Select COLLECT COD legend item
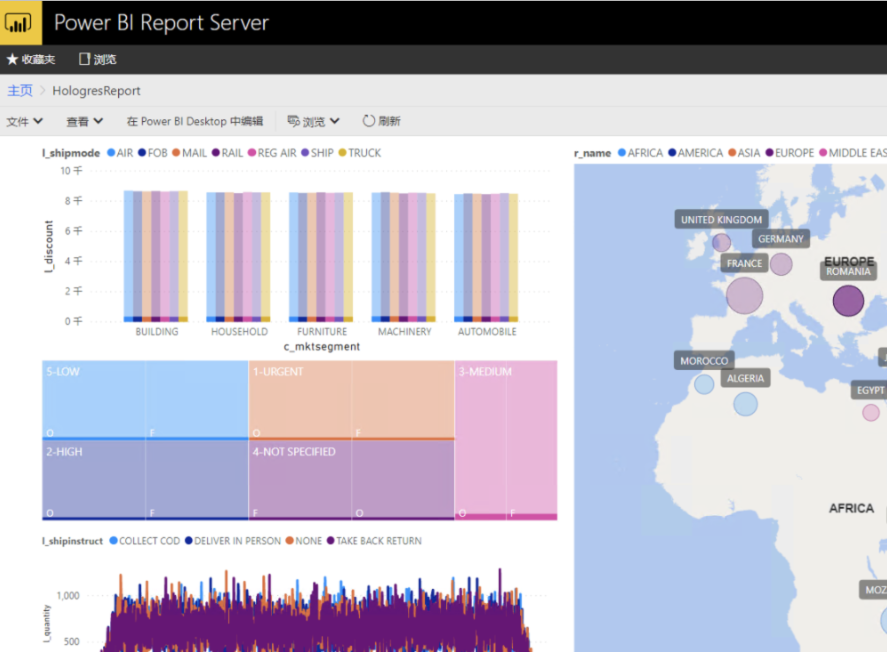 144,541
